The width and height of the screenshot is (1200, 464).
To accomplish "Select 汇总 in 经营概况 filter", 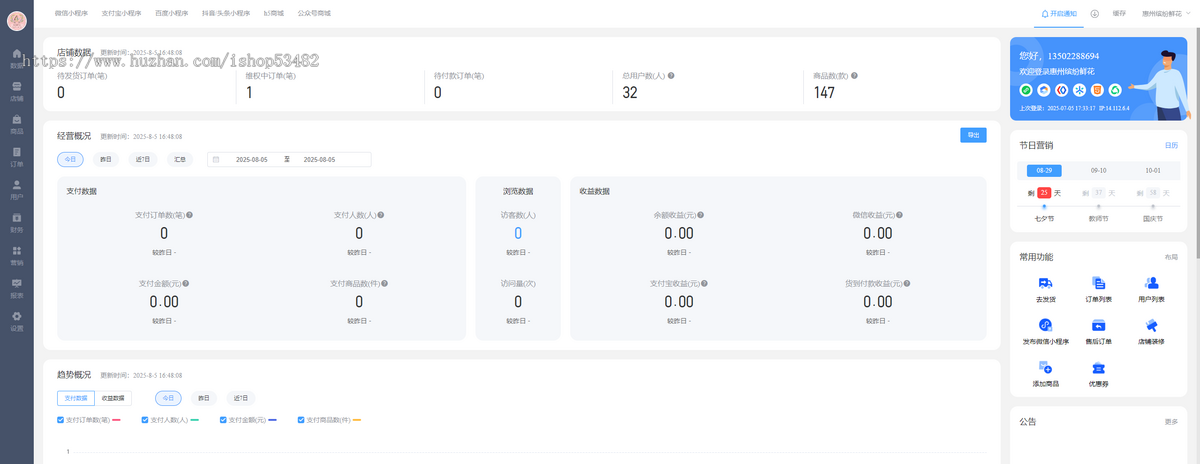I will click(180, 159).
